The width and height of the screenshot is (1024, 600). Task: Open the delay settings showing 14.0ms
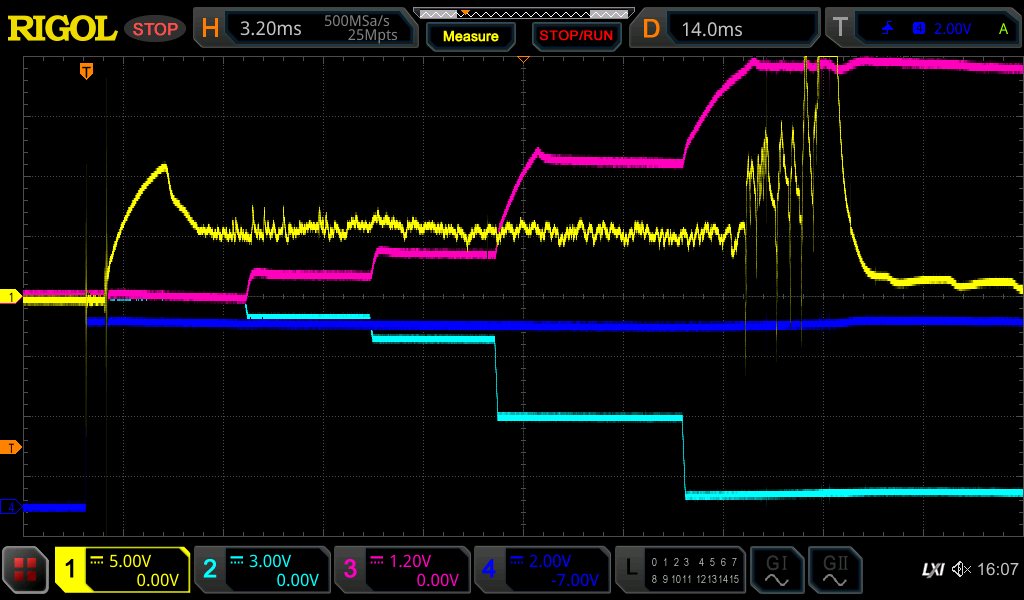(x=728, y=29)
